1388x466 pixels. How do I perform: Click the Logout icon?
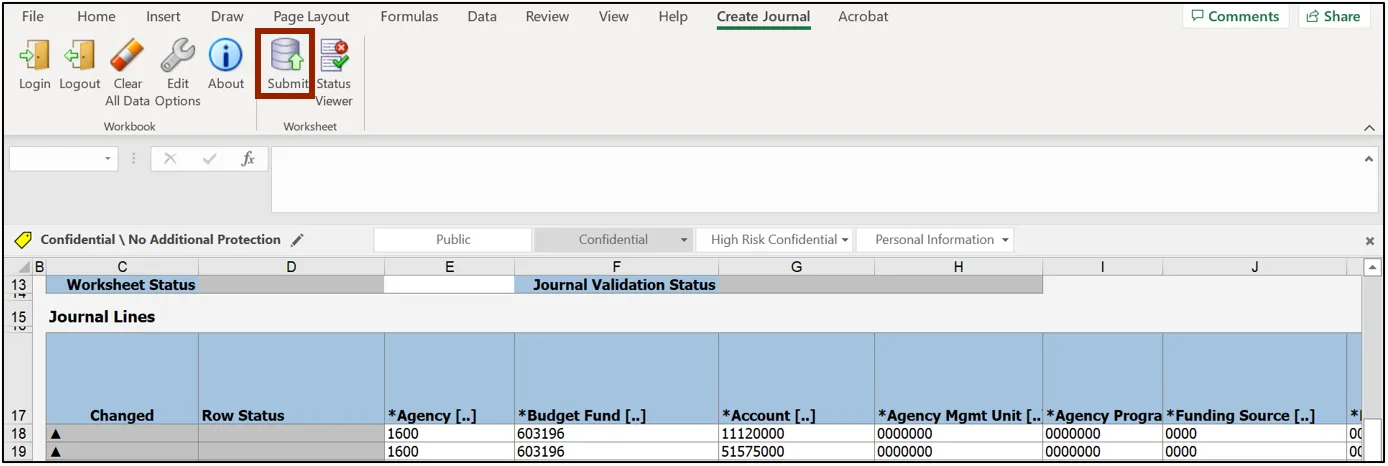point(80,57)
